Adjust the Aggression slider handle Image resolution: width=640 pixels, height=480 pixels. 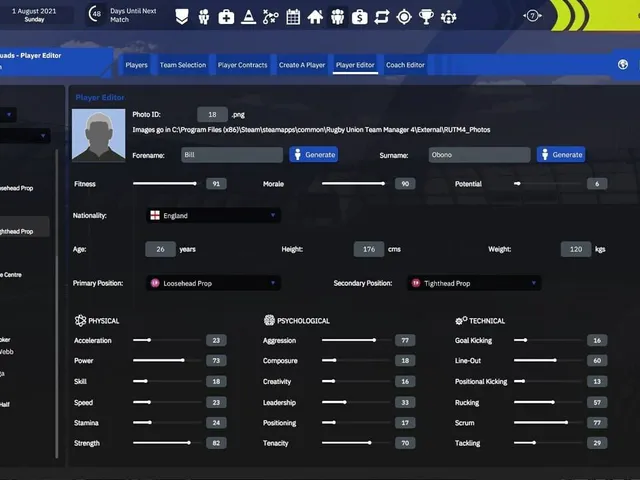pyautogui.click(x=374, y=340)
